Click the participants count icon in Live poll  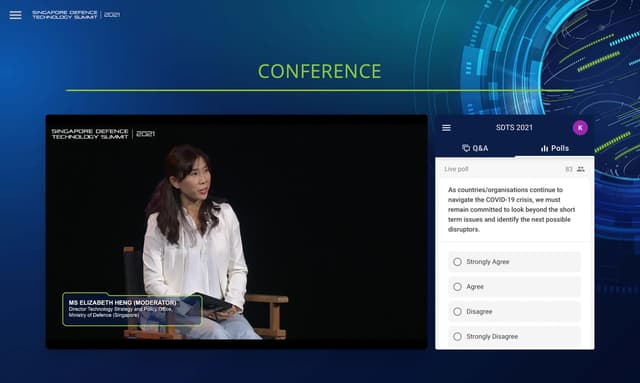580,169
